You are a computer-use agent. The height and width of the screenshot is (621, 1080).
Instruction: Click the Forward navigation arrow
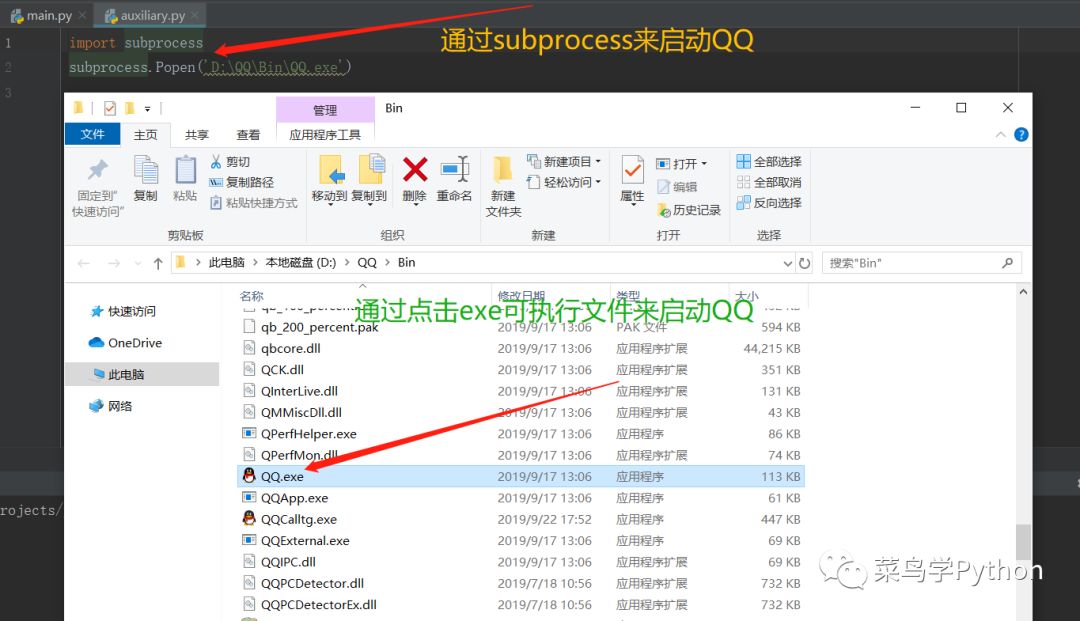point(114,263)
